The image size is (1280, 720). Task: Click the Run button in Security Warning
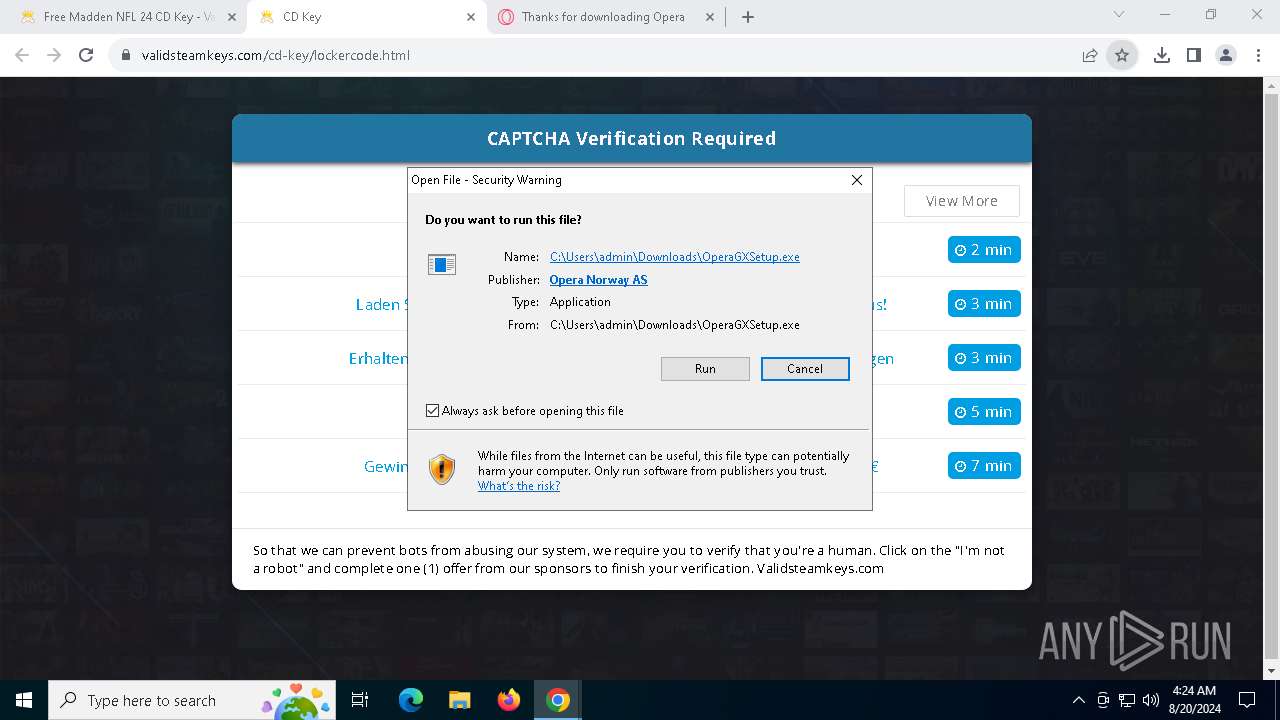(x=705, y=369)
